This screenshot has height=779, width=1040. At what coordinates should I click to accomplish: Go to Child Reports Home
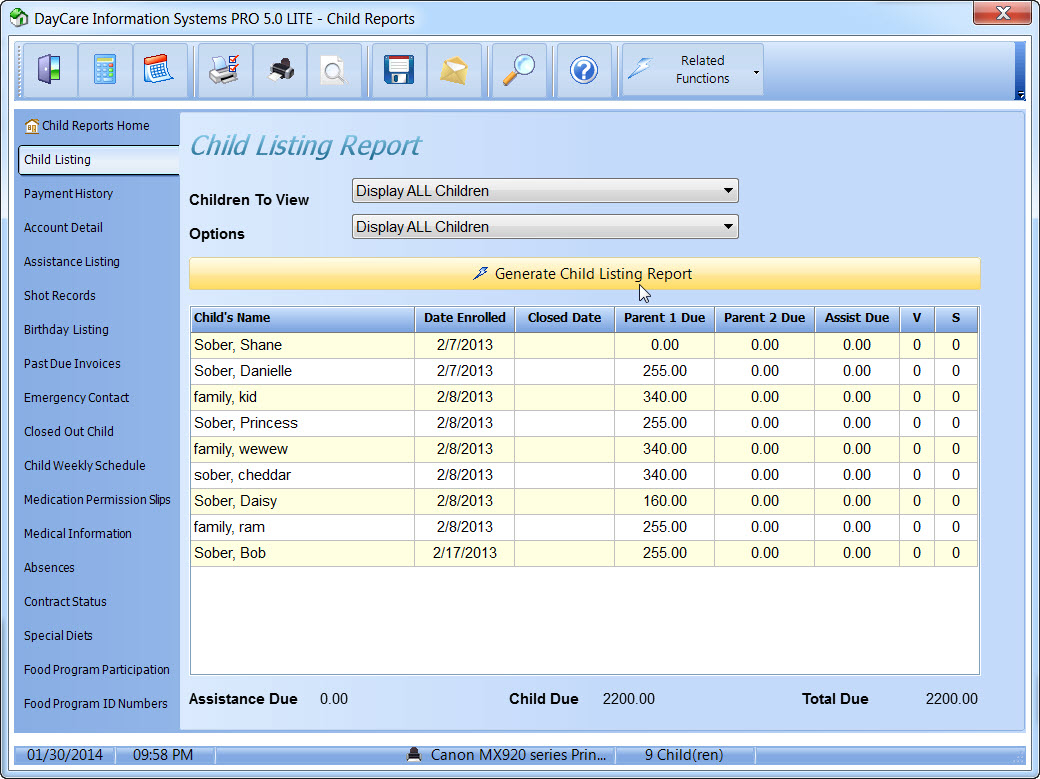(95, 126)
